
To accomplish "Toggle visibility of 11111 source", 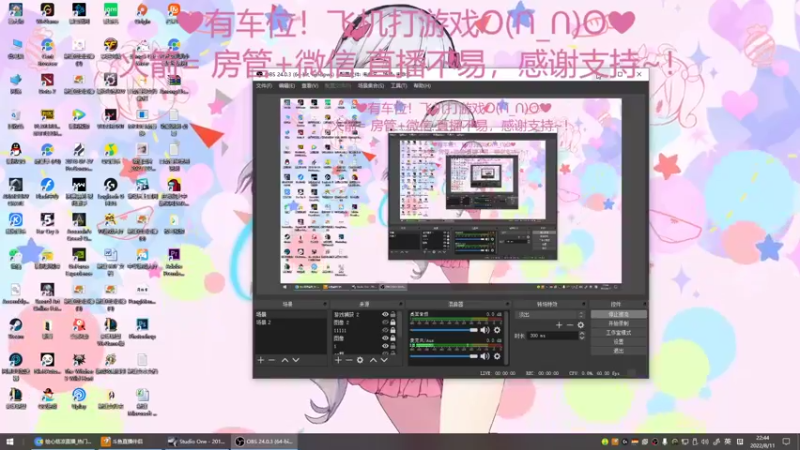I will click(x=385, y=330).
